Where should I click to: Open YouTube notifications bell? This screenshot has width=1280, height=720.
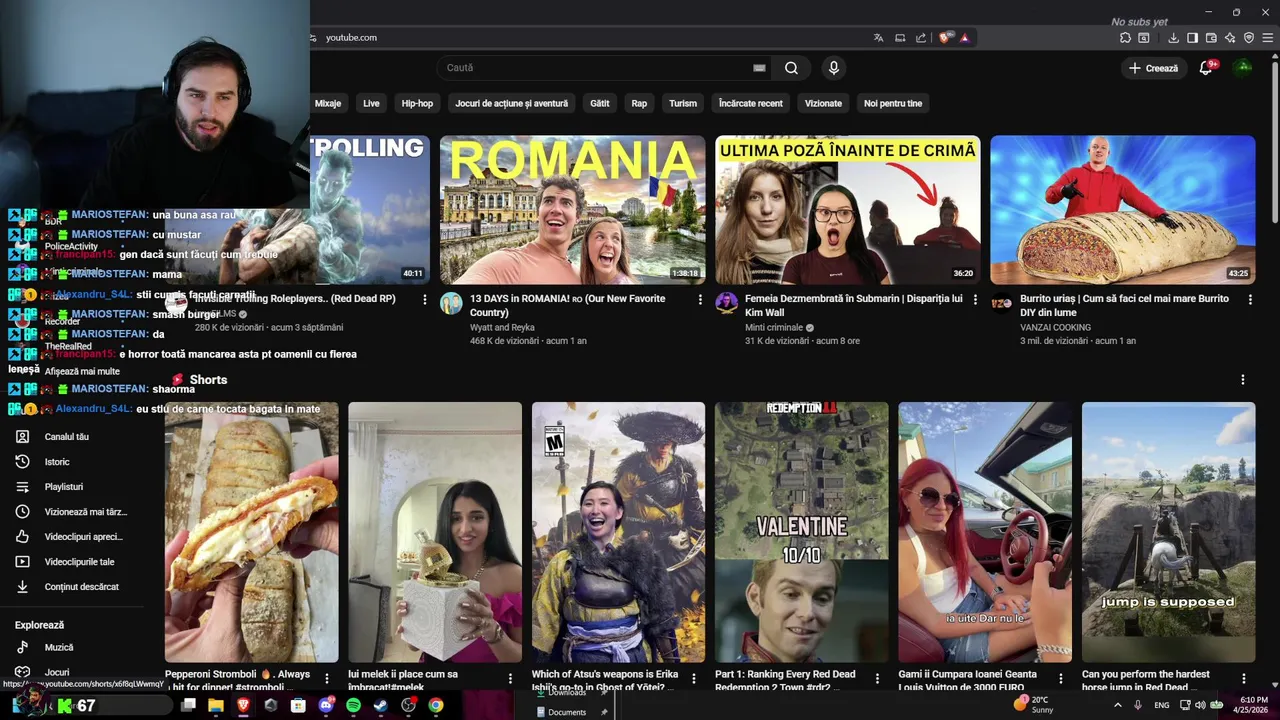(1206, 68)
